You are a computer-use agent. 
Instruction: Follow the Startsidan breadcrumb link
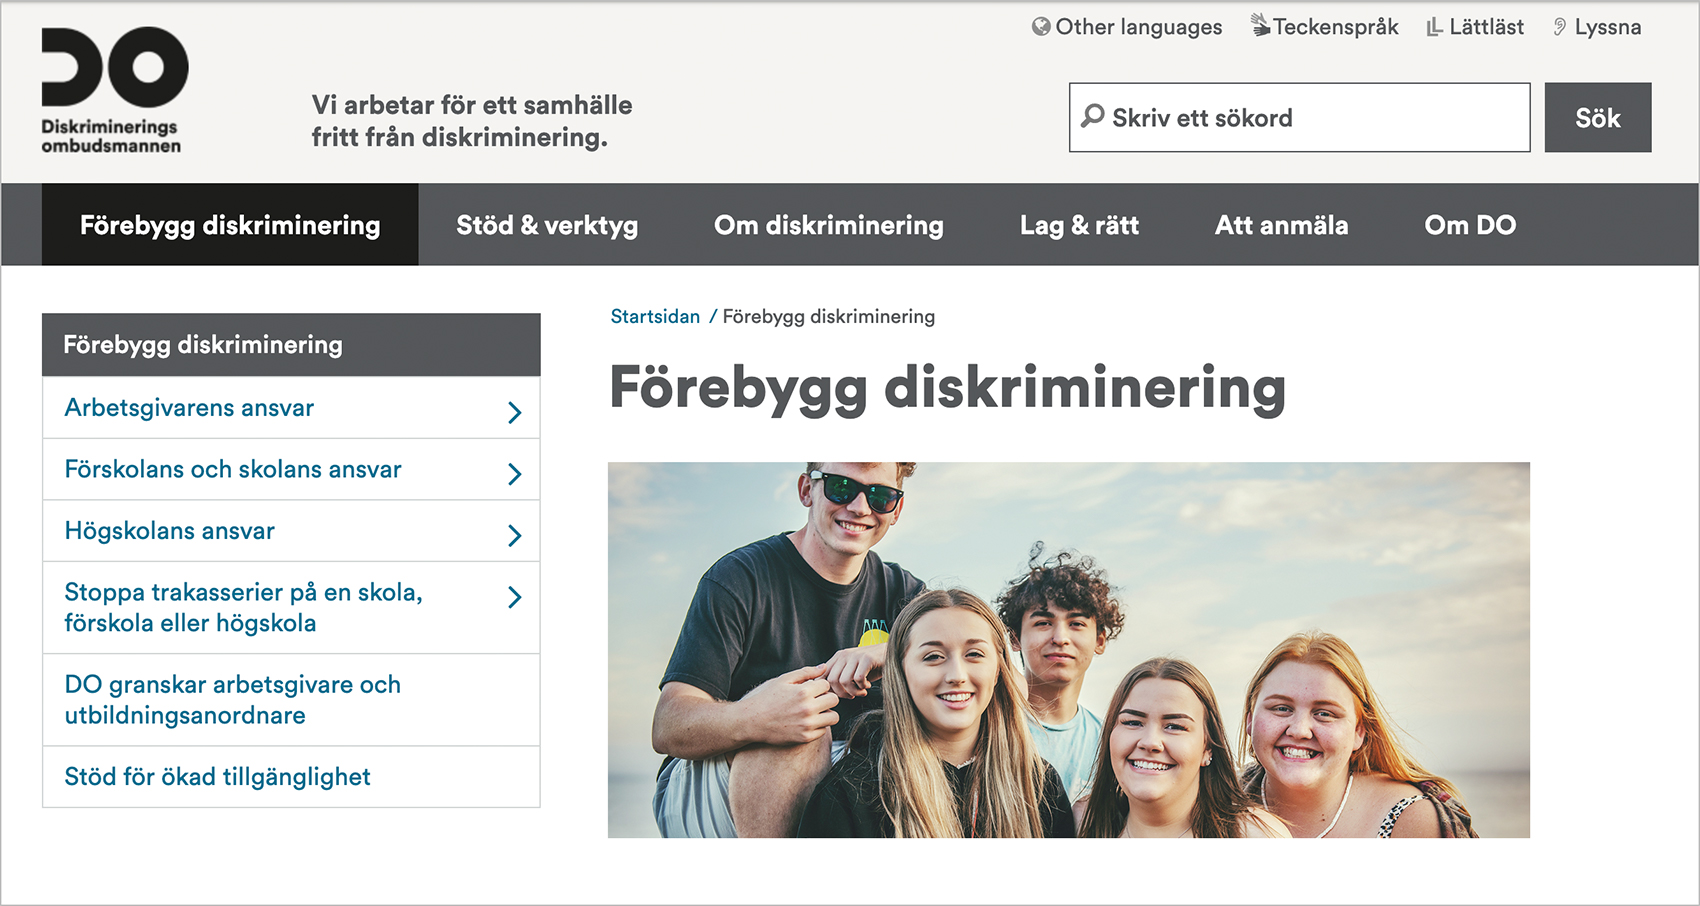click(x=655, y=317)
